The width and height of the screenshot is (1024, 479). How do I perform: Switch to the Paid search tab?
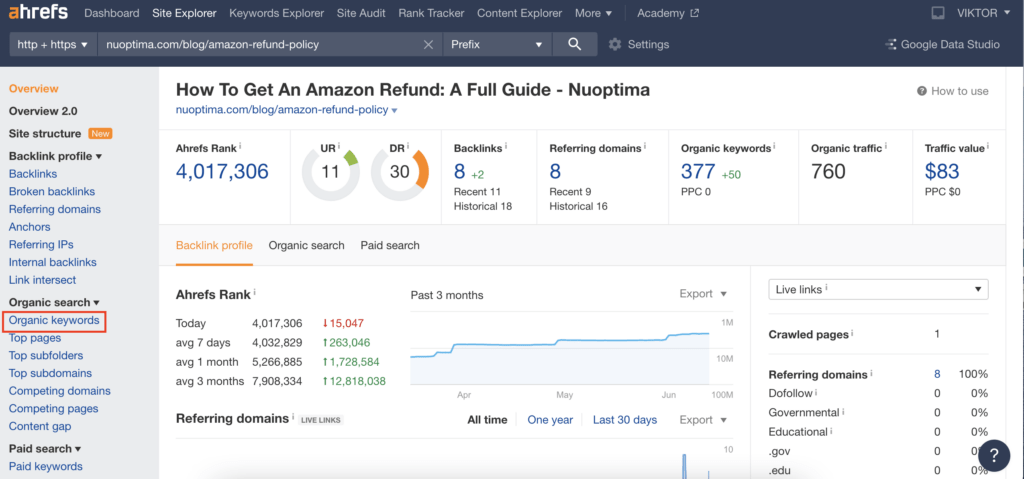[390, 246]
